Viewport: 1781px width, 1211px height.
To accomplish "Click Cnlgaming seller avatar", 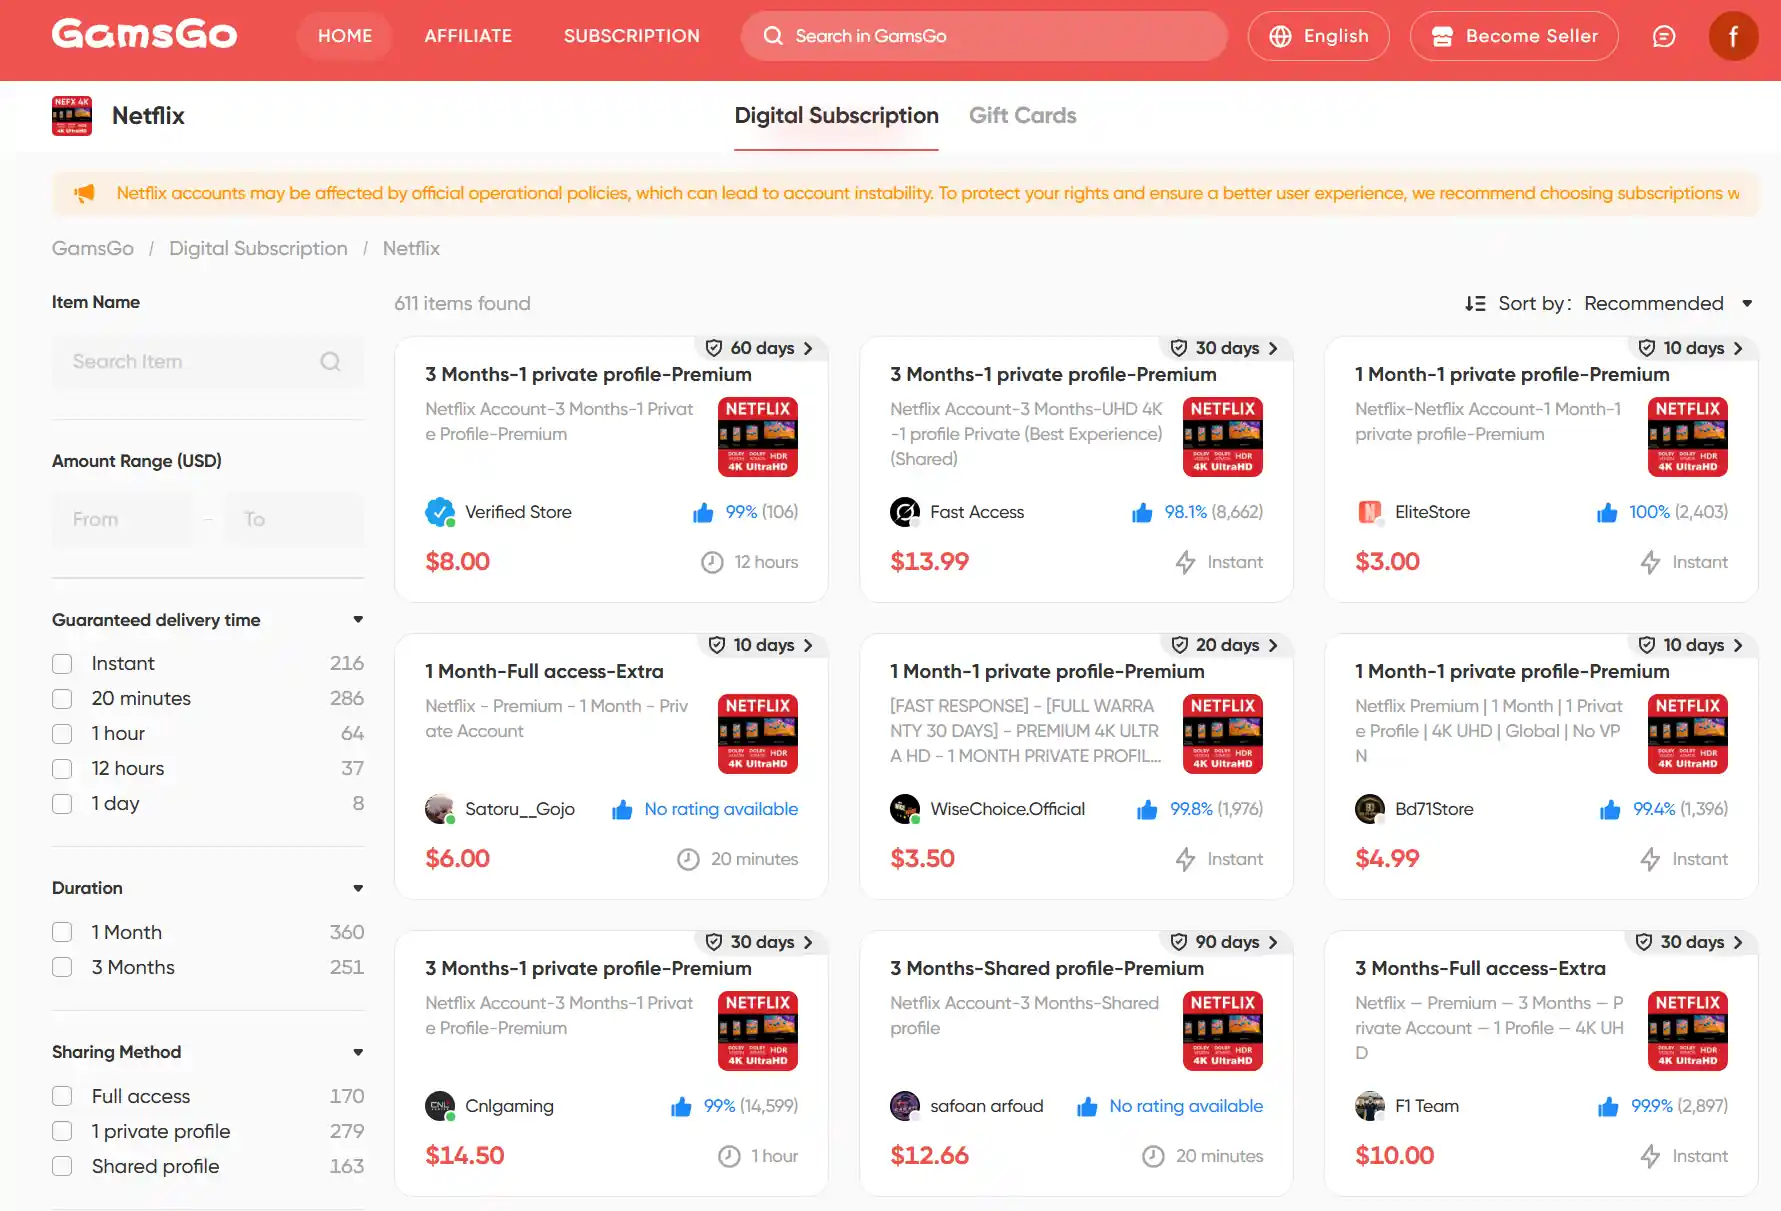I will click(x=440, y=1106).
